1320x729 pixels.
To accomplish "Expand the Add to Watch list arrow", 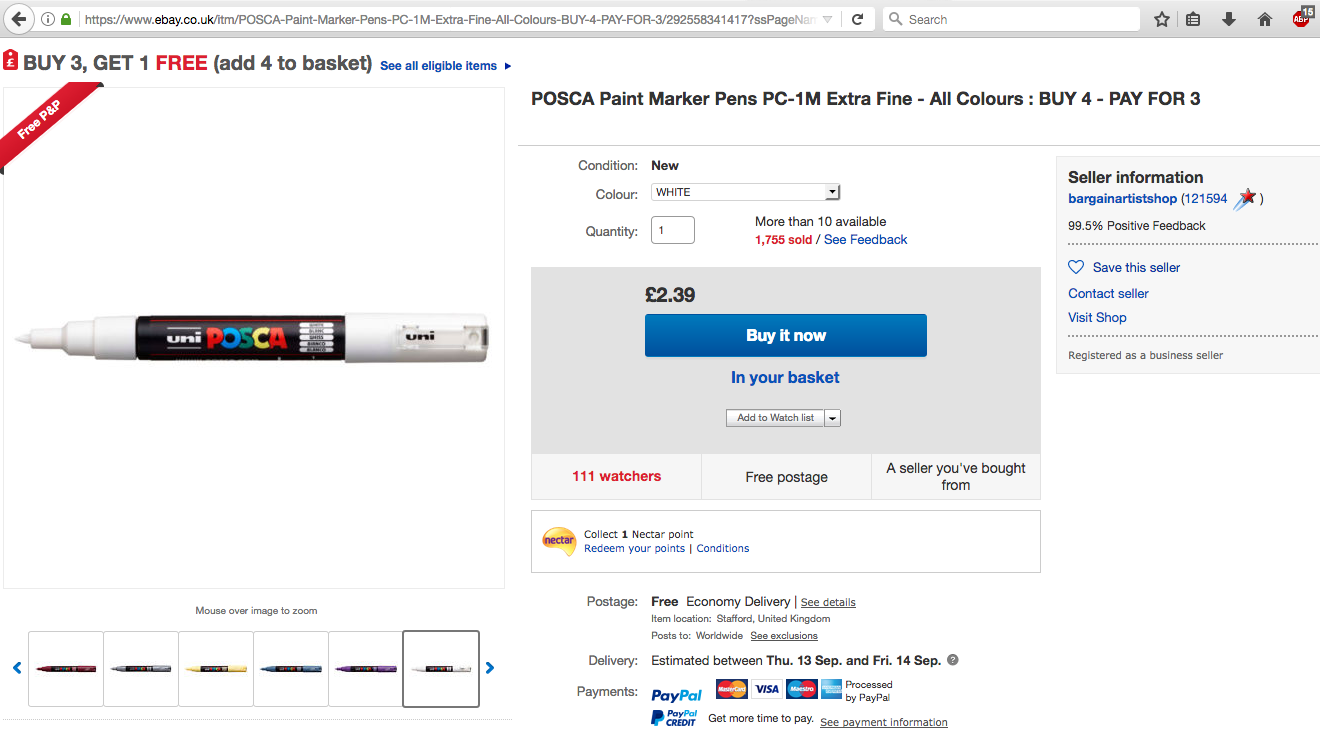I will [833, 418].
